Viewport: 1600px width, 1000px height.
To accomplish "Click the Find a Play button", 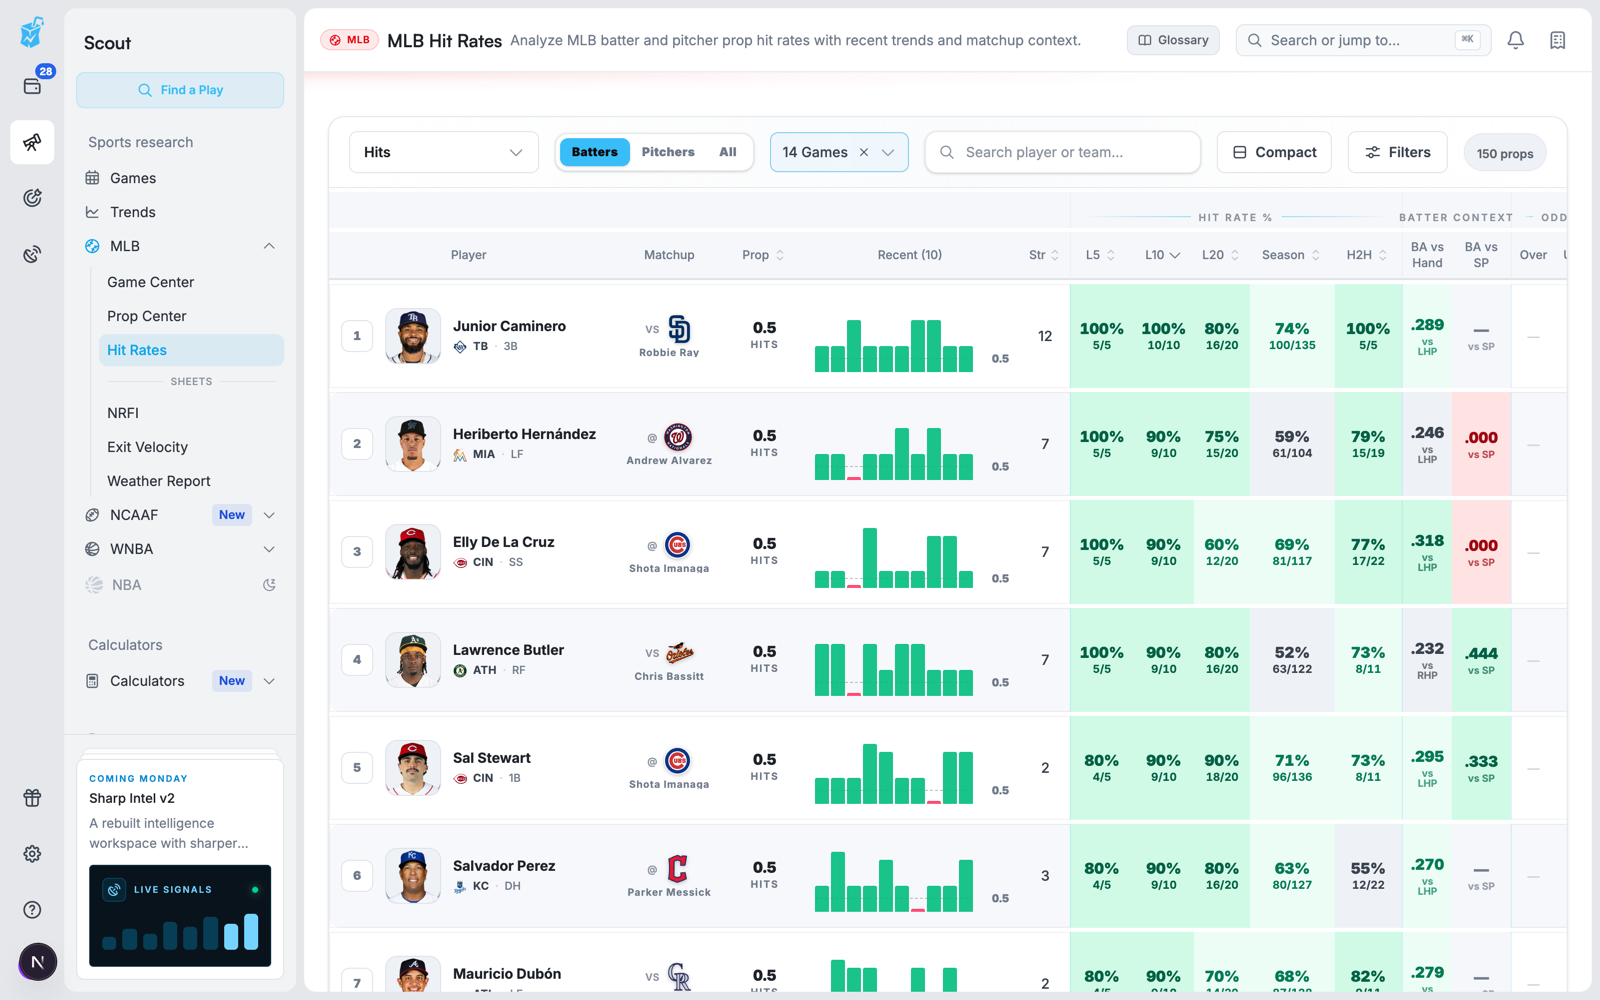I will point(180,90).
